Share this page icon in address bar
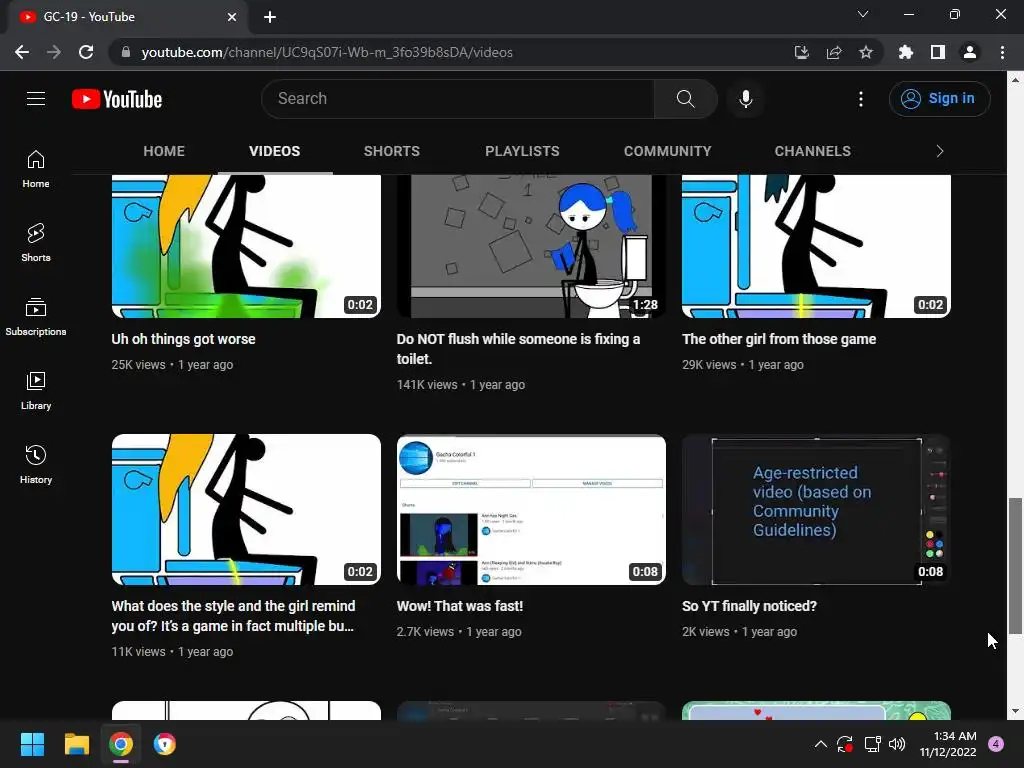The height and width of the screenshot is (768, 1024). tap(834, 52)
